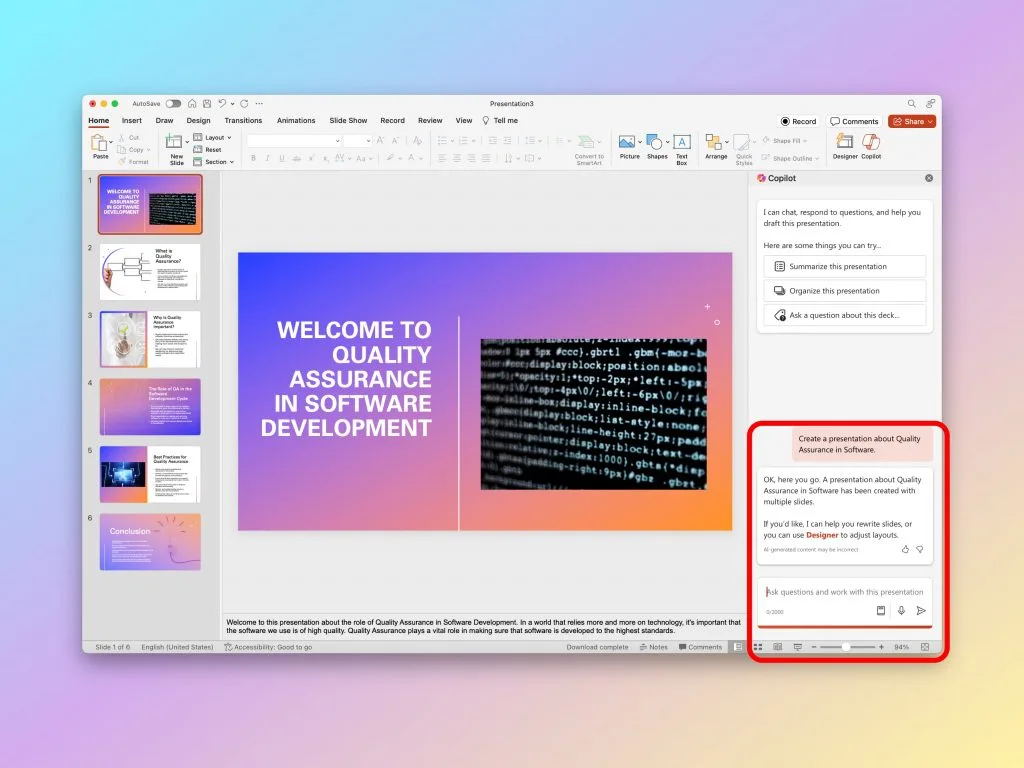
Task: Activate the microphone in Copilot prompt
Action: coord(901,611)
